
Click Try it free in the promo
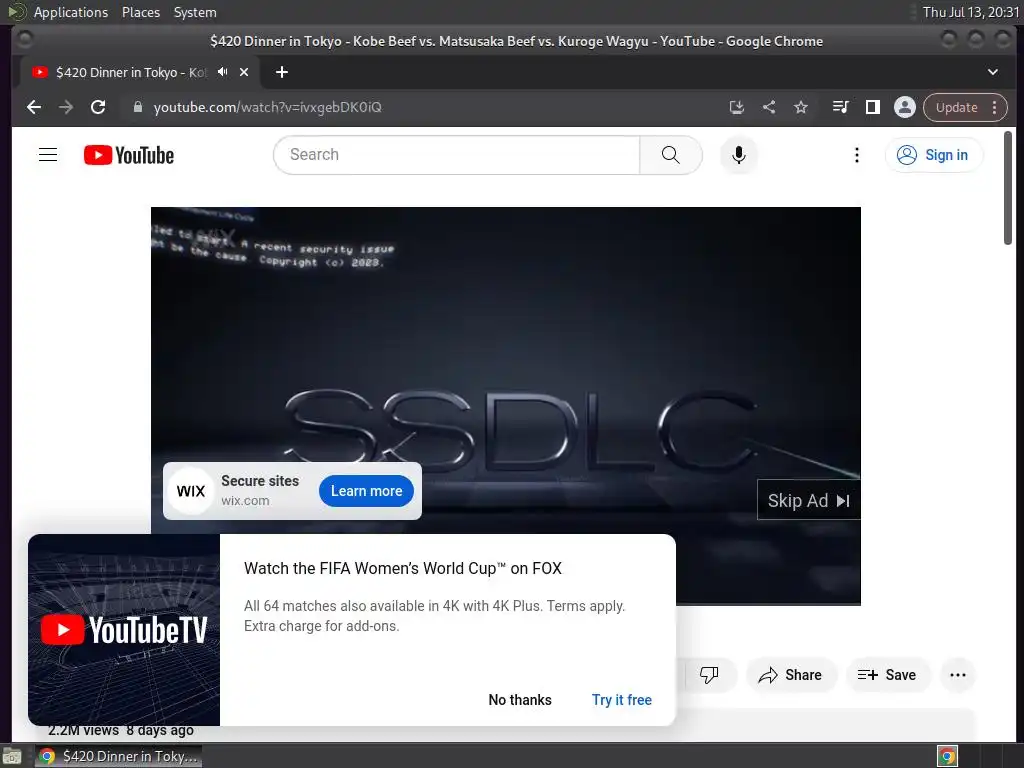[x=622, y=700]
